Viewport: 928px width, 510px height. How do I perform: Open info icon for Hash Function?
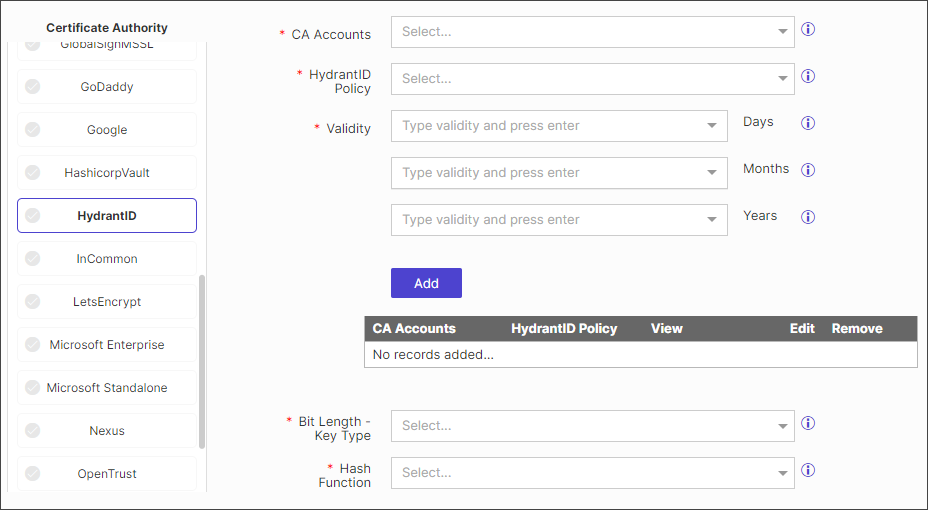click(808, 470)
